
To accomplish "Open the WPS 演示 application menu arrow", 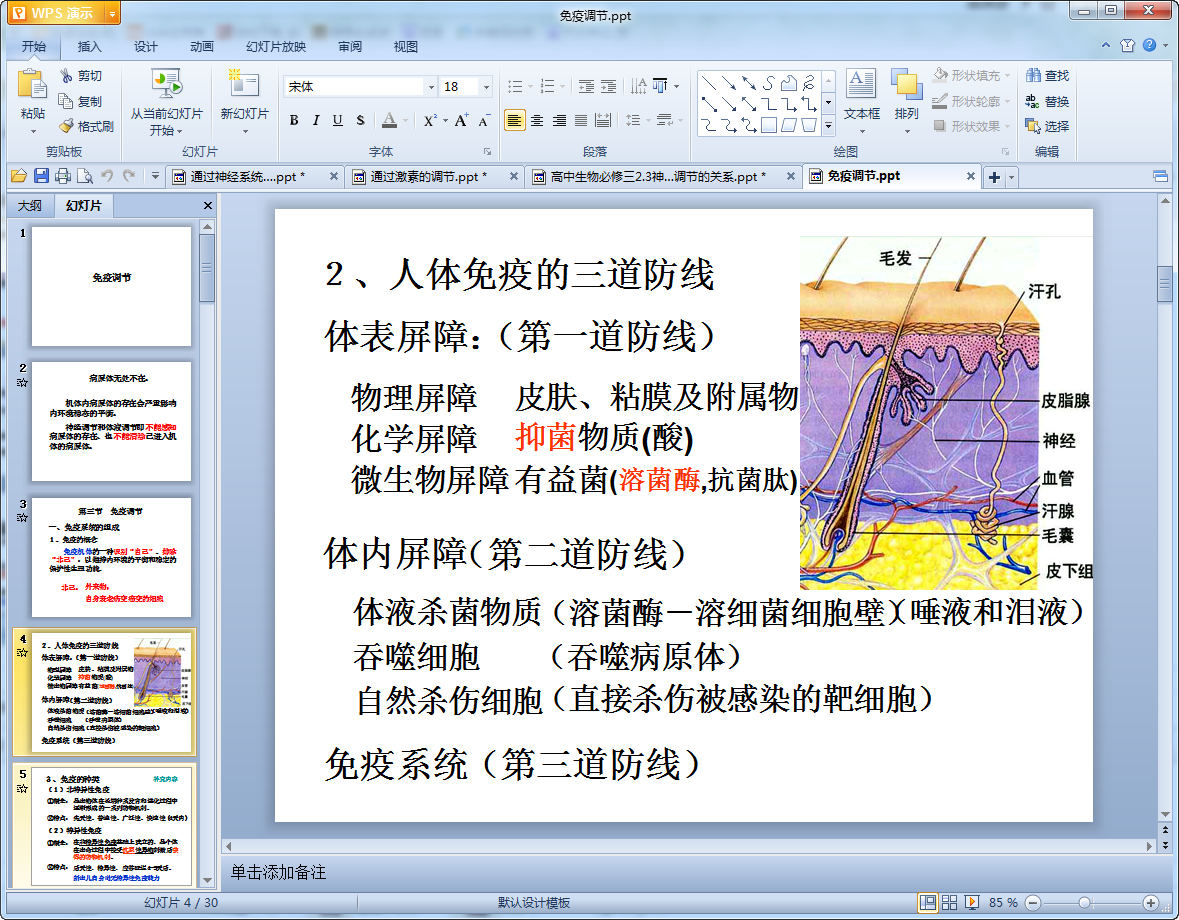I will pyautogui.click(x=112, y=14).
